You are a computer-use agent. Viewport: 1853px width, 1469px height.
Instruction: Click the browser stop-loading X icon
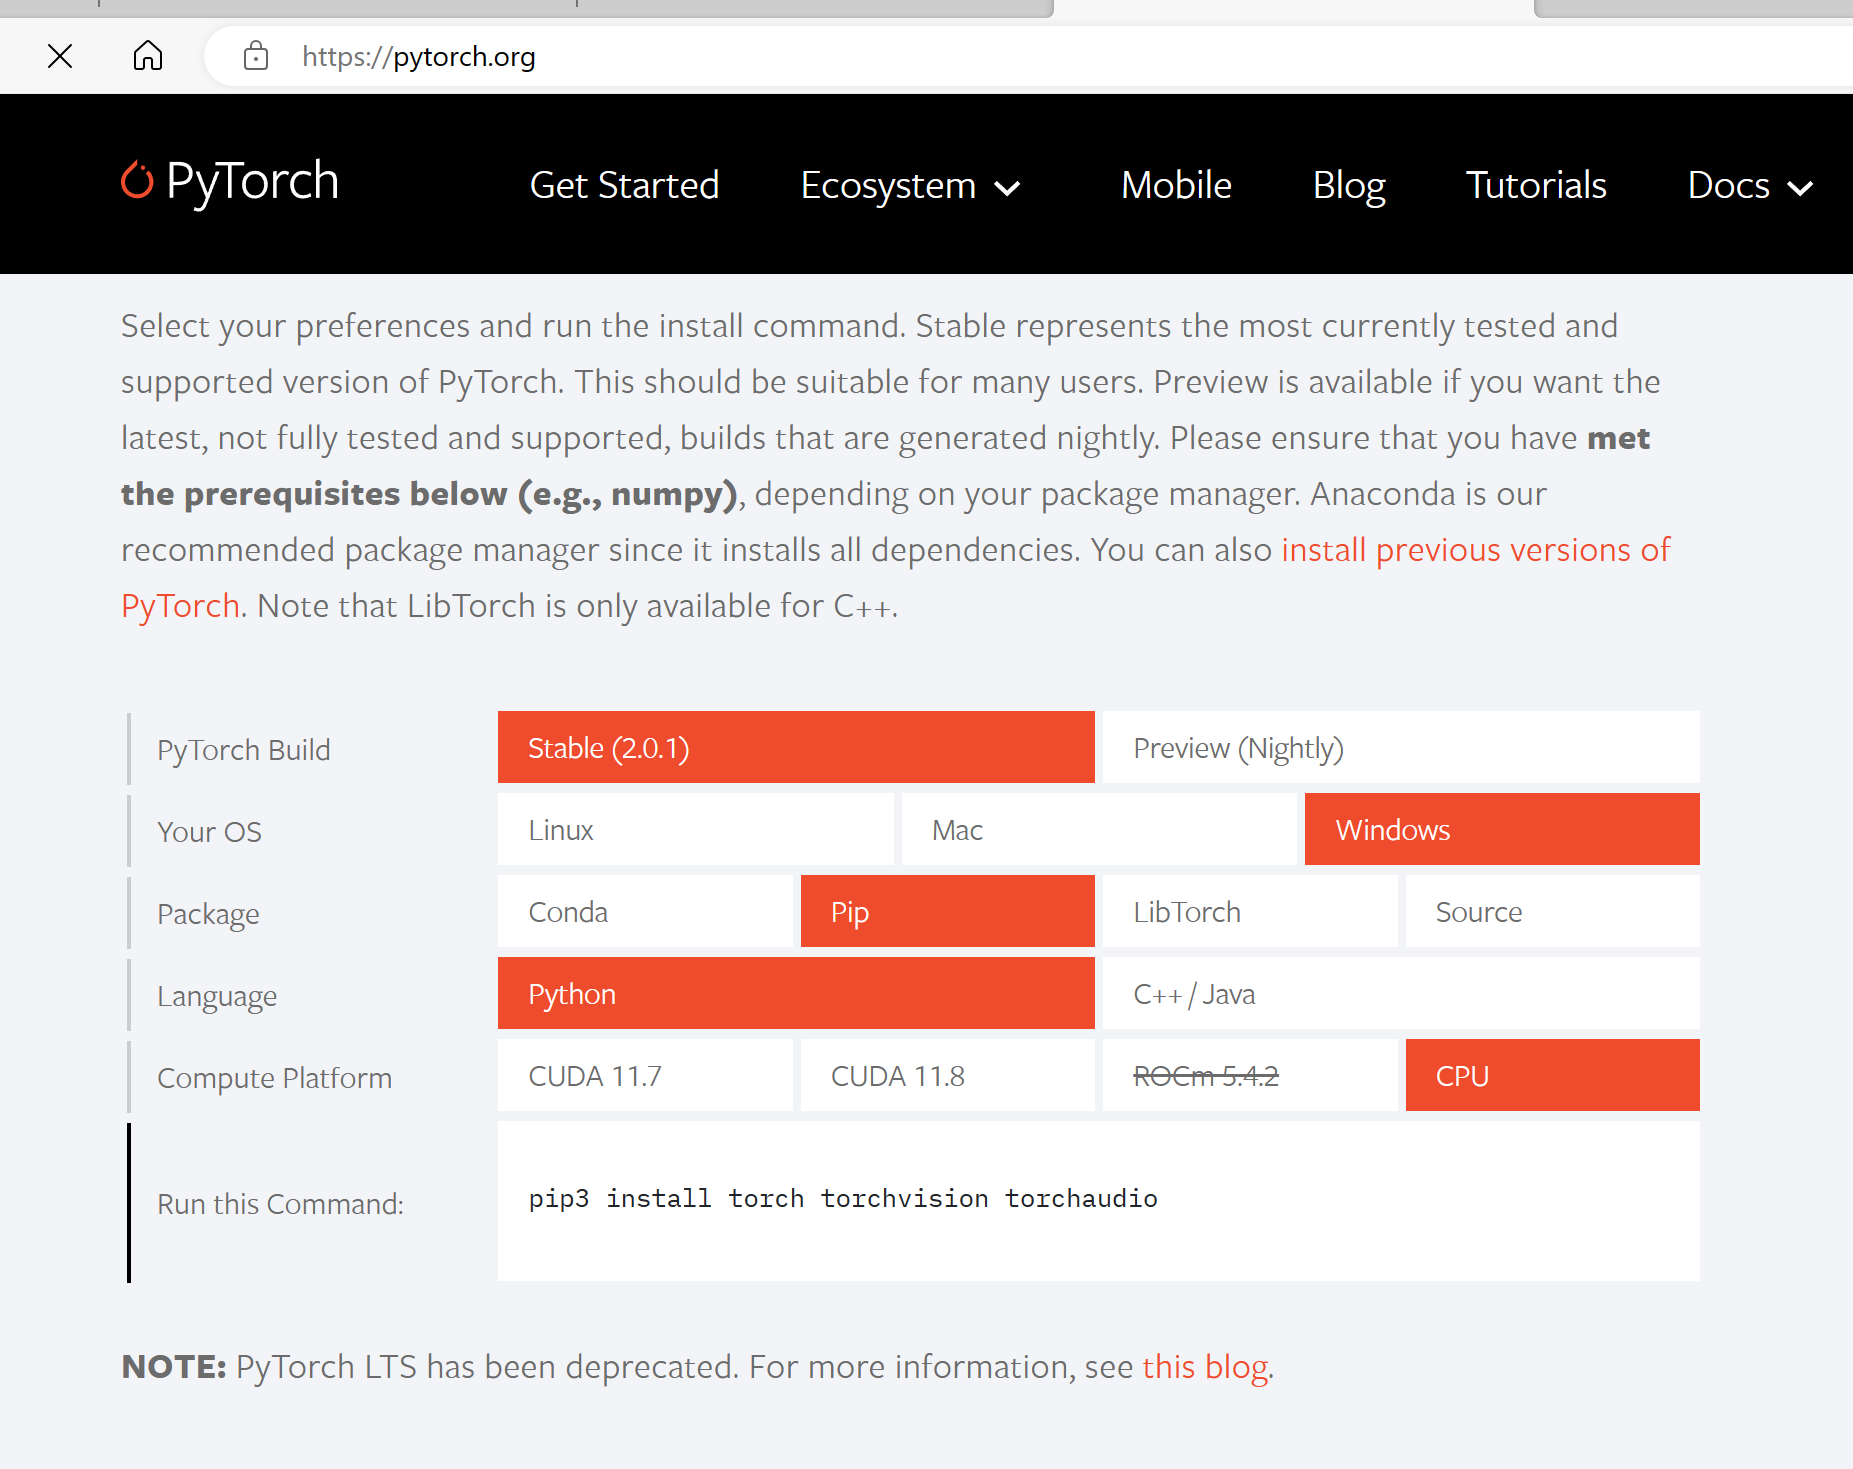[60, 56]
